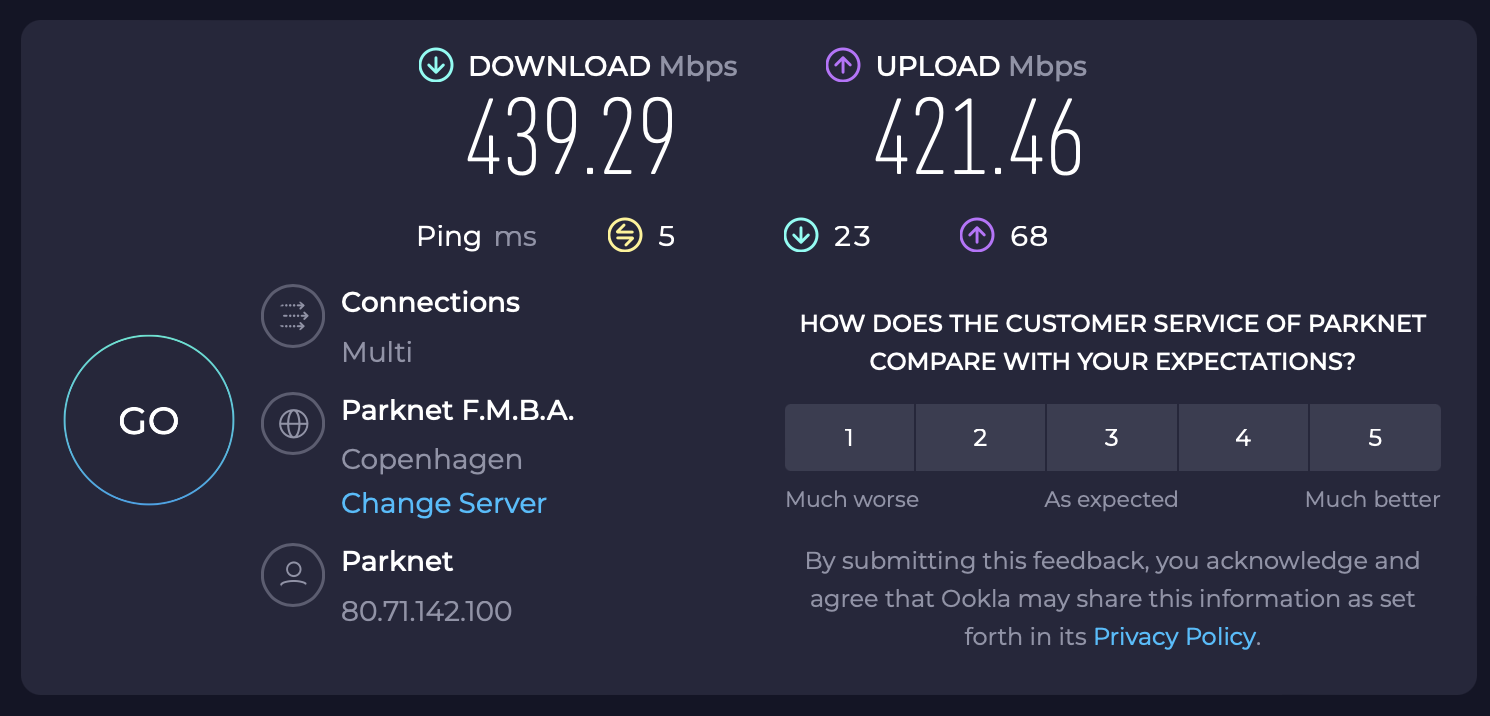Select rating 4 for customer service
Image resolution: width=1490 pixels, height=716 pixels.
coord(1243,437)
